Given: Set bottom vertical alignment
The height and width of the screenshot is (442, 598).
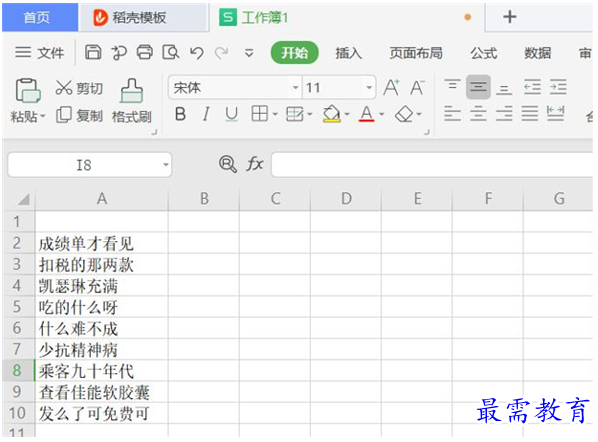Looking at the screenshot, I should coord(504,90).
